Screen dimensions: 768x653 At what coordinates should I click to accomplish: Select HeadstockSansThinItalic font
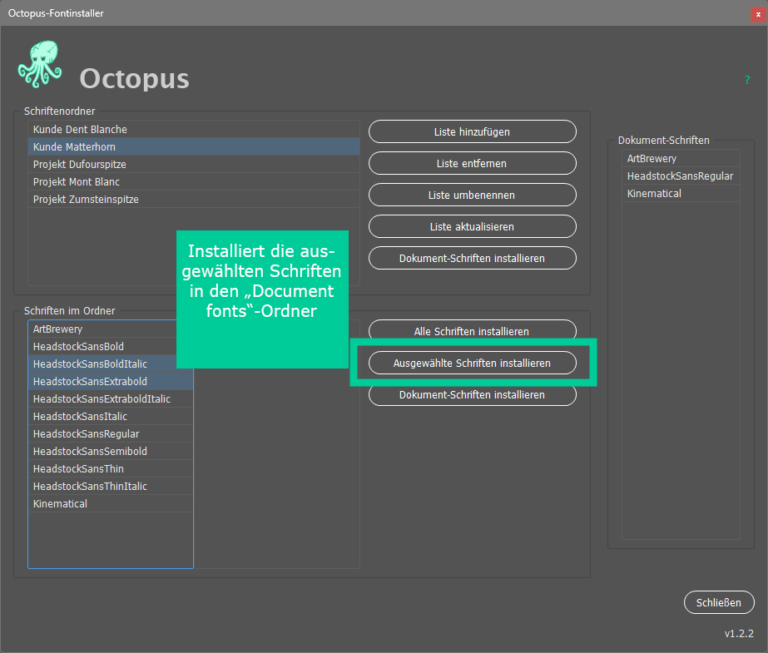point(111,486)
